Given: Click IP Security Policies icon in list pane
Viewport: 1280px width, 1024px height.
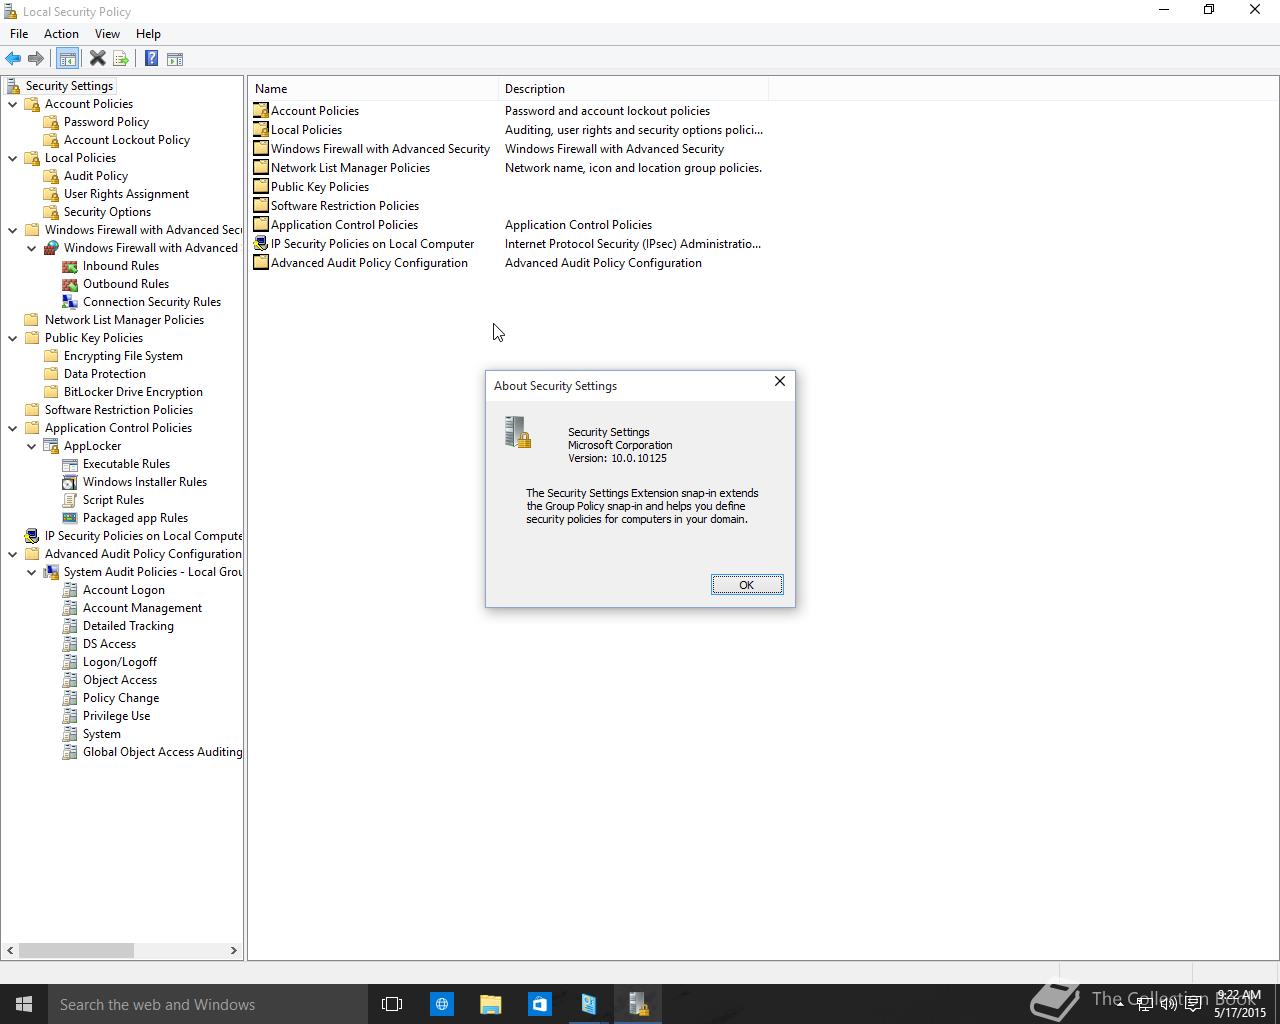Looking at the screenshot, I should [261, 244].
